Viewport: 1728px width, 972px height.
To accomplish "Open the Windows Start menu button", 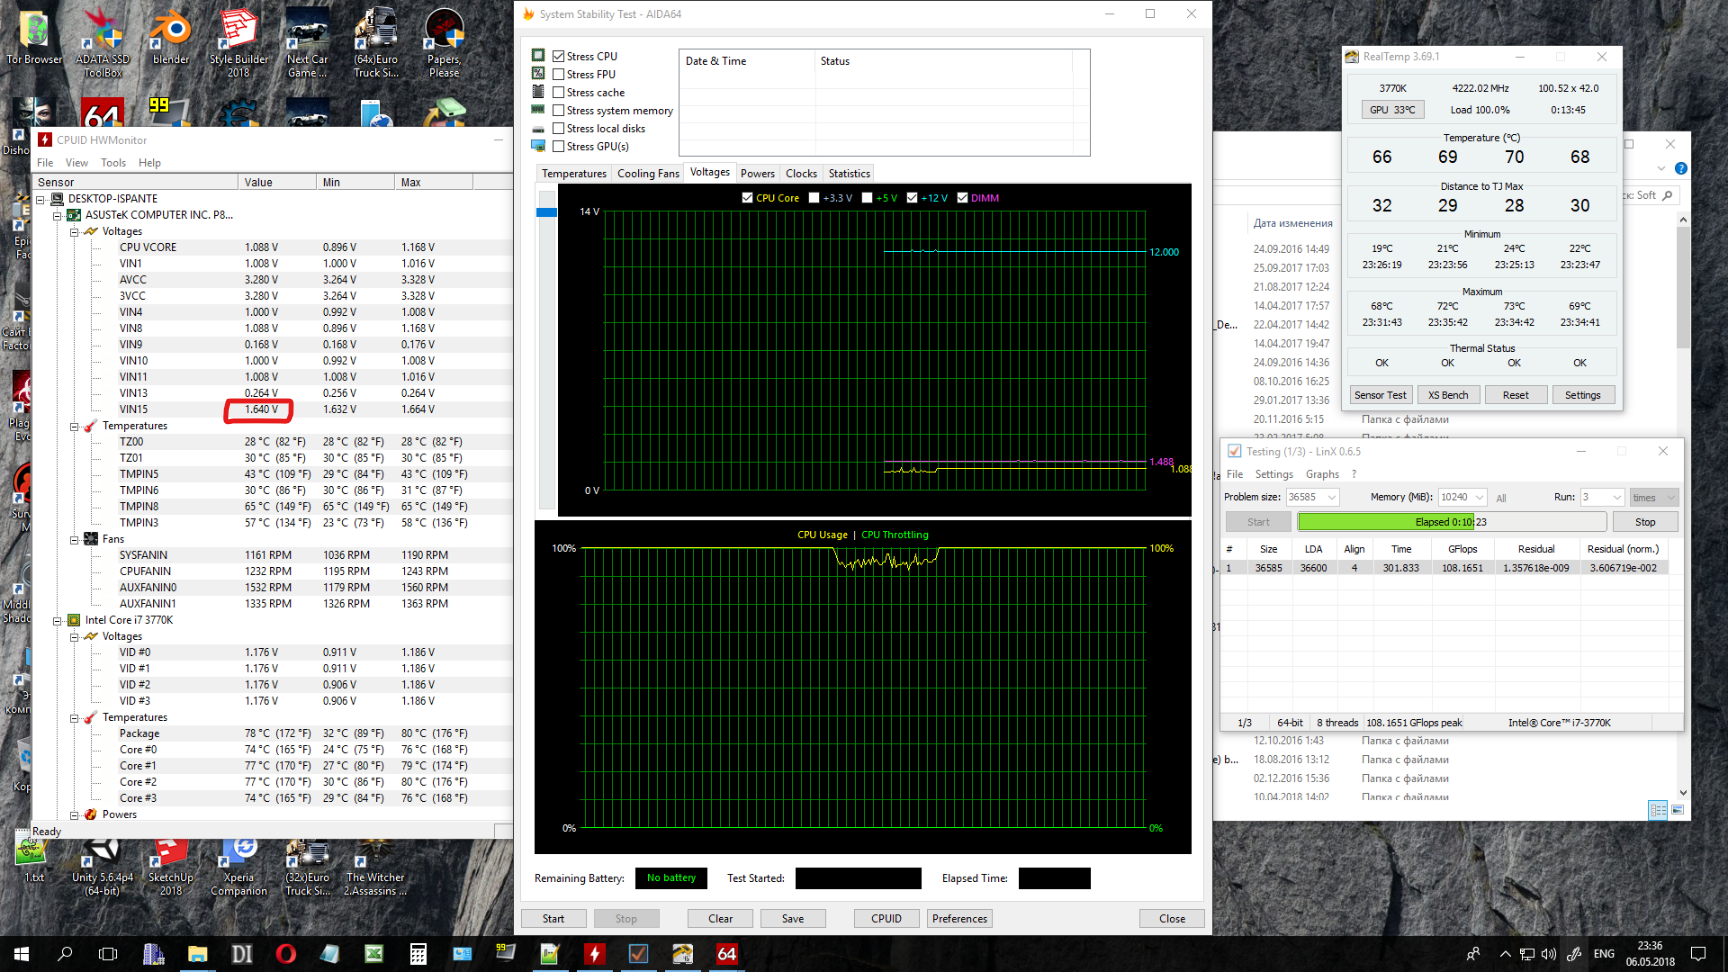I will tap(21, 954).
